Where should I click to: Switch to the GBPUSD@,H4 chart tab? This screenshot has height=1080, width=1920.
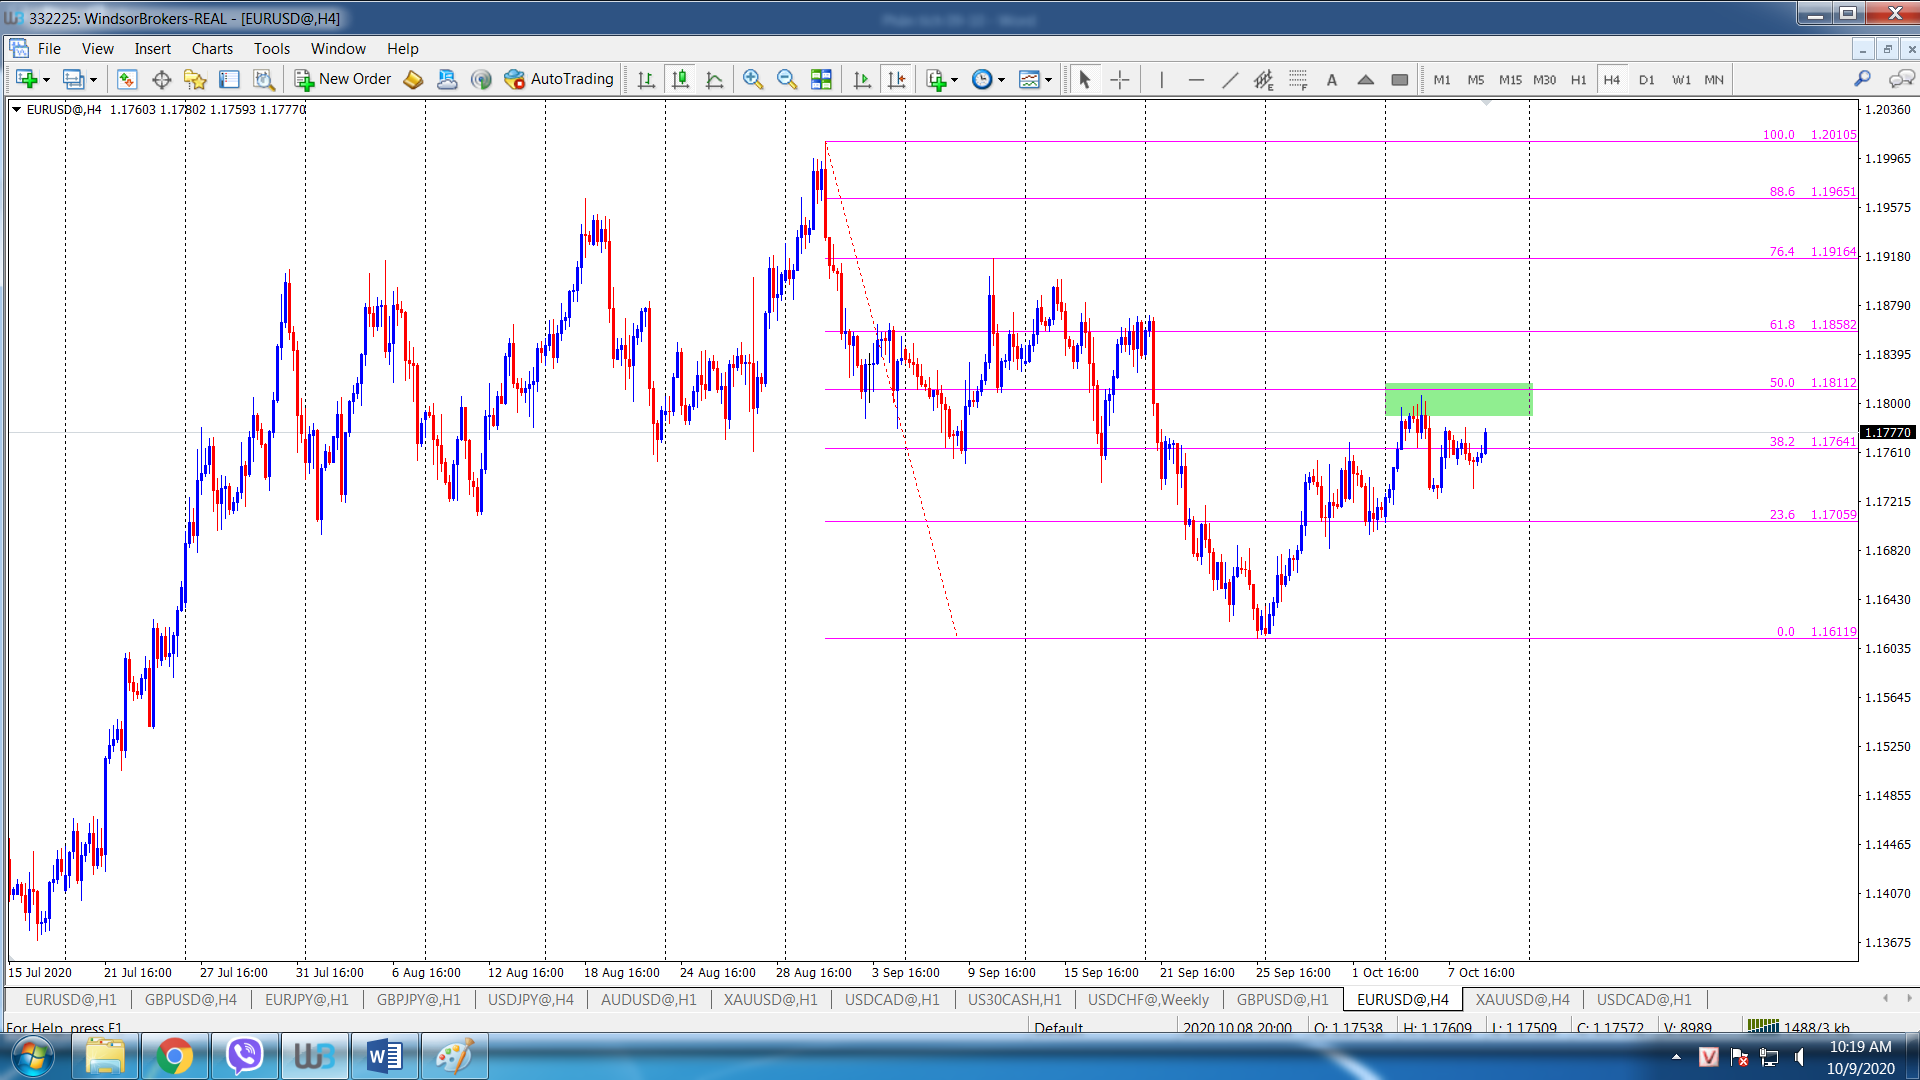pyautogui.click(x=191, y=999)
